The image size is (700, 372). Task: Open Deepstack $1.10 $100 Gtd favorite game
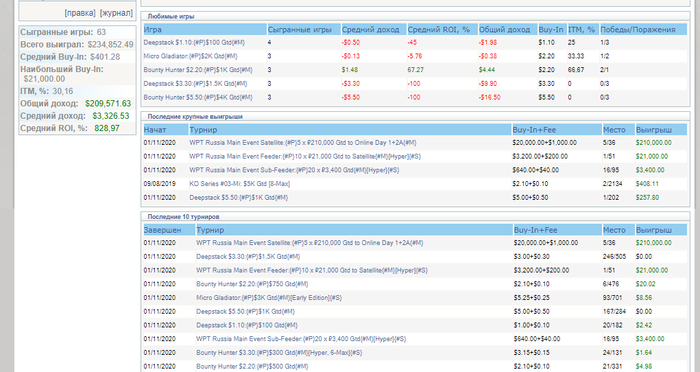click(194, 42)
